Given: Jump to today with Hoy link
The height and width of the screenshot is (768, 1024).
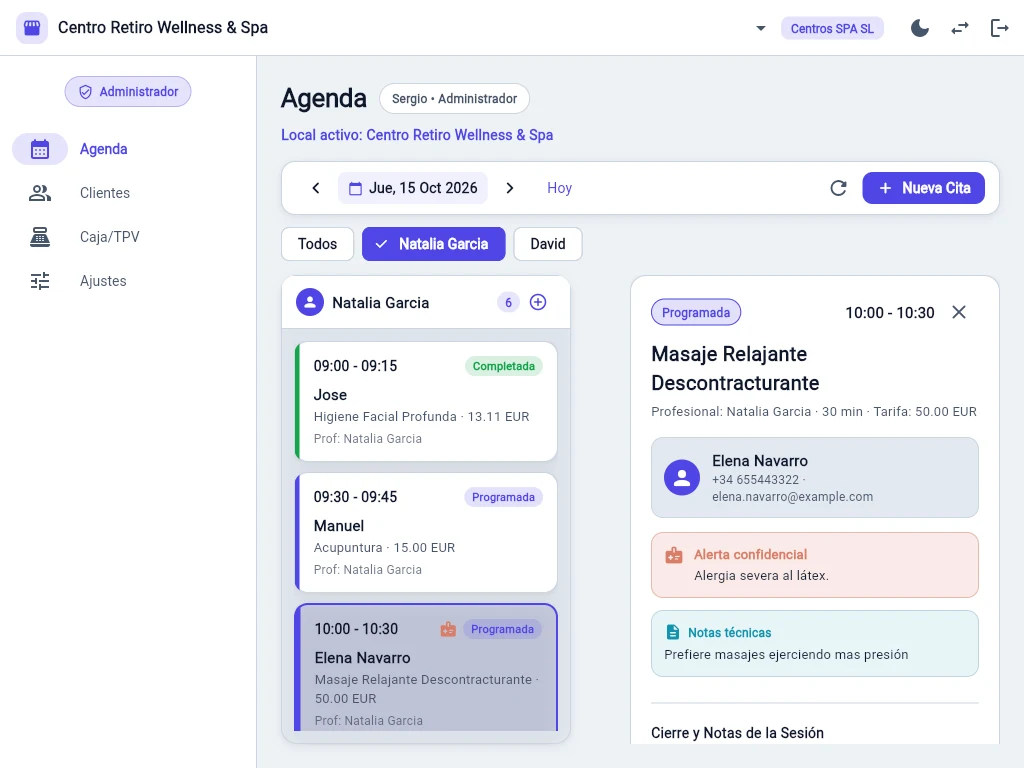Looking at the screenshot, I should (x=560, y=188).
